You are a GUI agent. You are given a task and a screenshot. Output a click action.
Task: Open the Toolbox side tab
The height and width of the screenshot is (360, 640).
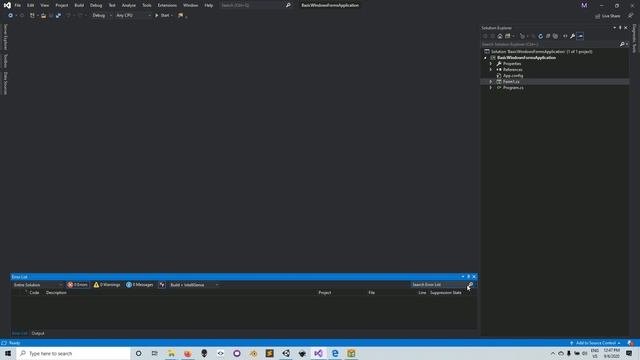tap(5, 61)
